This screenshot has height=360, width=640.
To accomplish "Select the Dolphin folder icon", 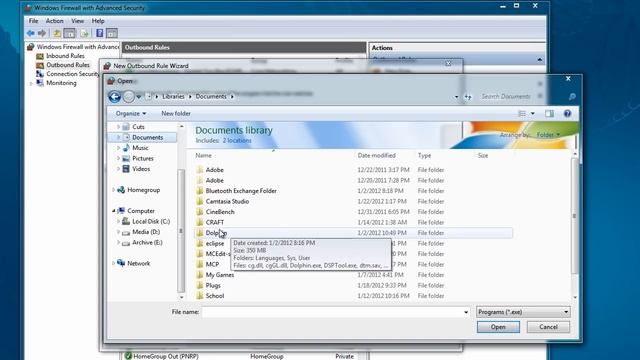I will (x=200, y=233).
